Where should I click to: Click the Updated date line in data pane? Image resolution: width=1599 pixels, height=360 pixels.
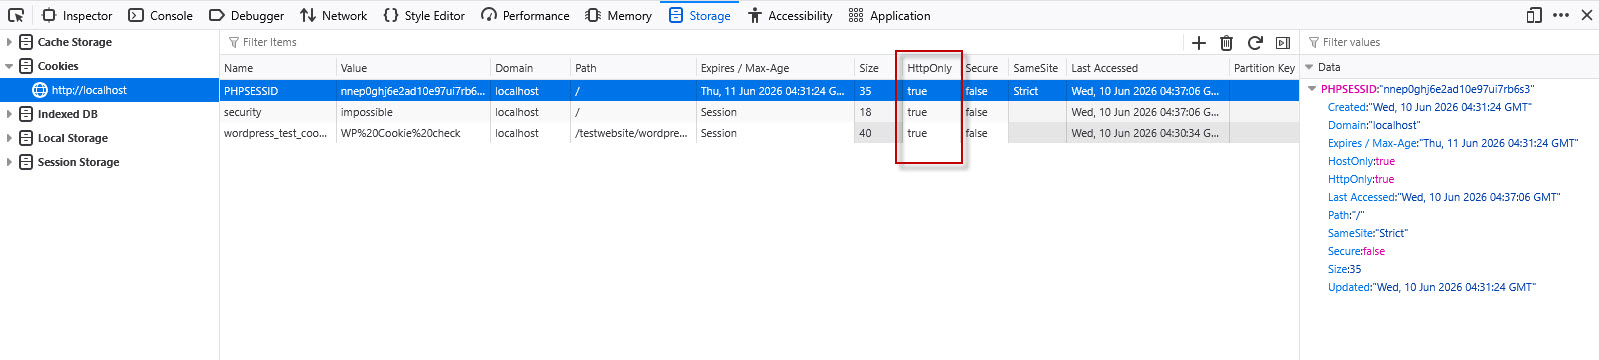(x=1432, y=287)
